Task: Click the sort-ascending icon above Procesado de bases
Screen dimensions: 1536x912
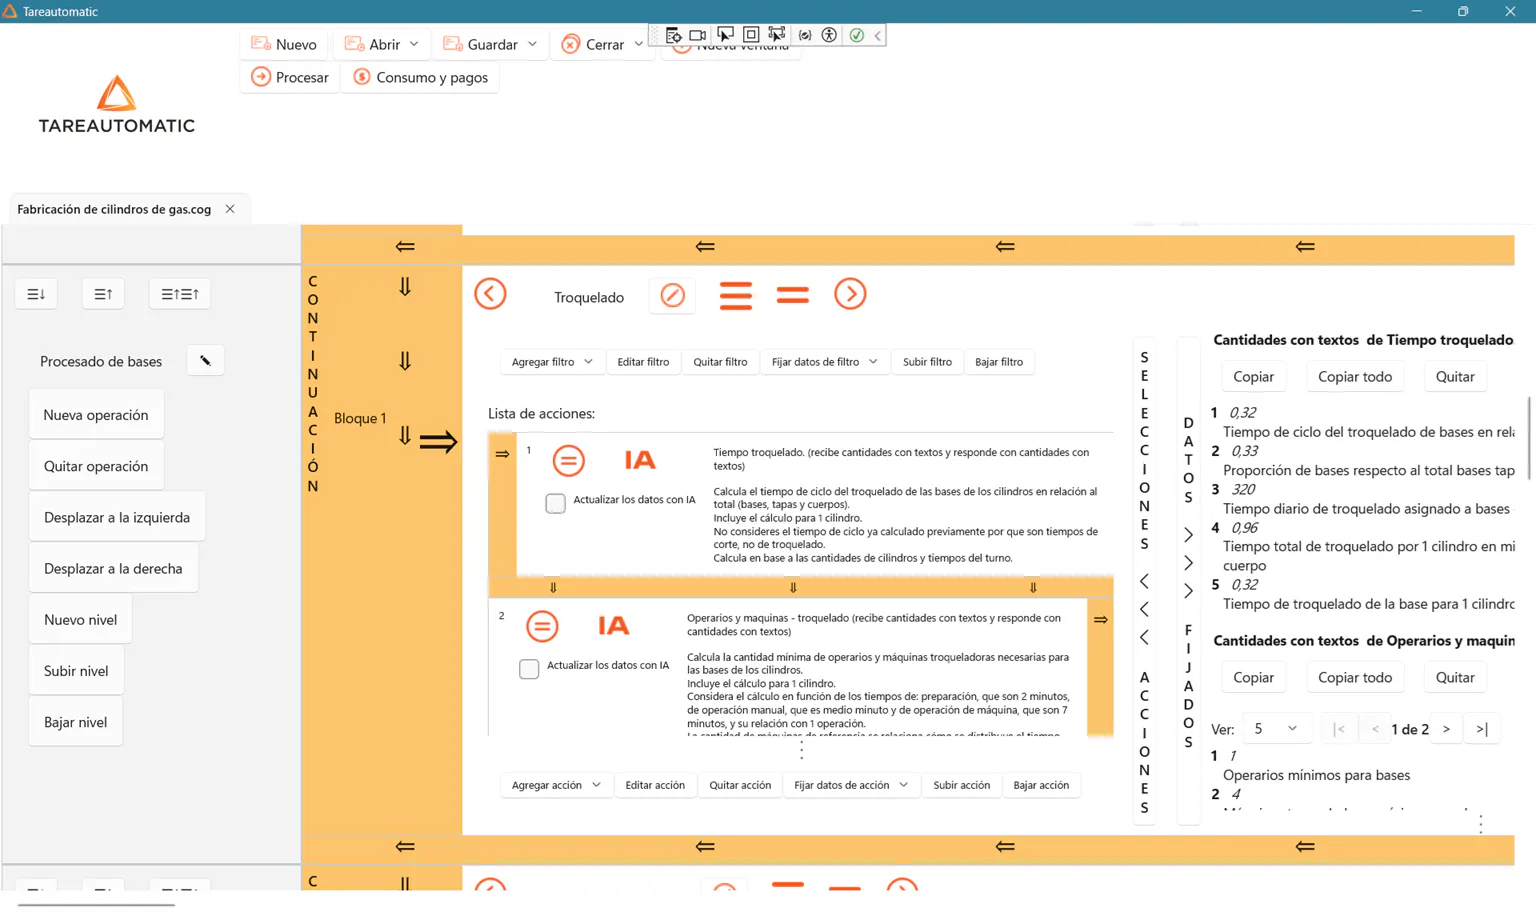Action: [x=103, y=294]
